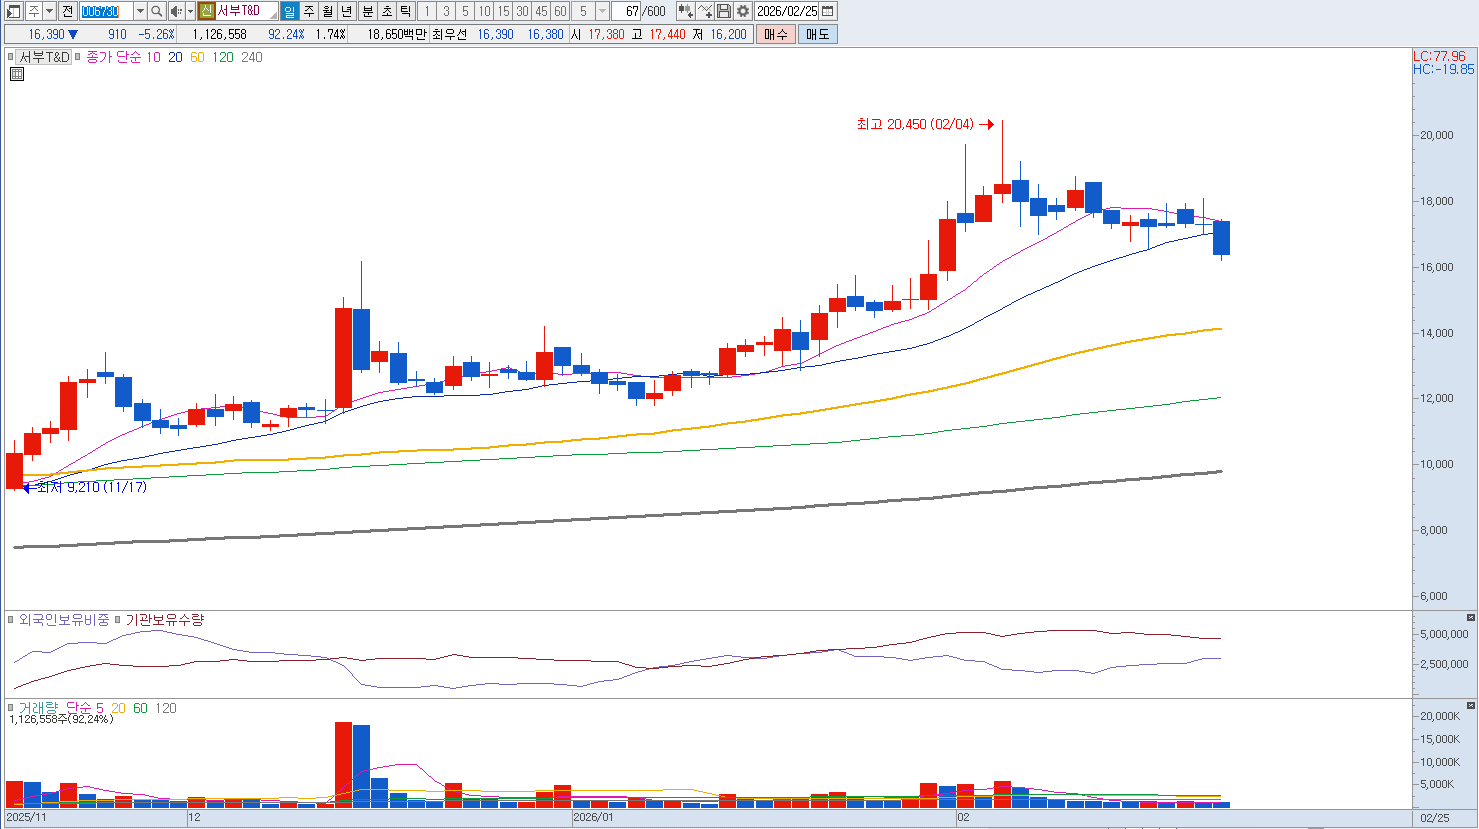Click the add candlestick chart icon
Image resolution: width=1479 pixels, height=829 pixels.
685,11
